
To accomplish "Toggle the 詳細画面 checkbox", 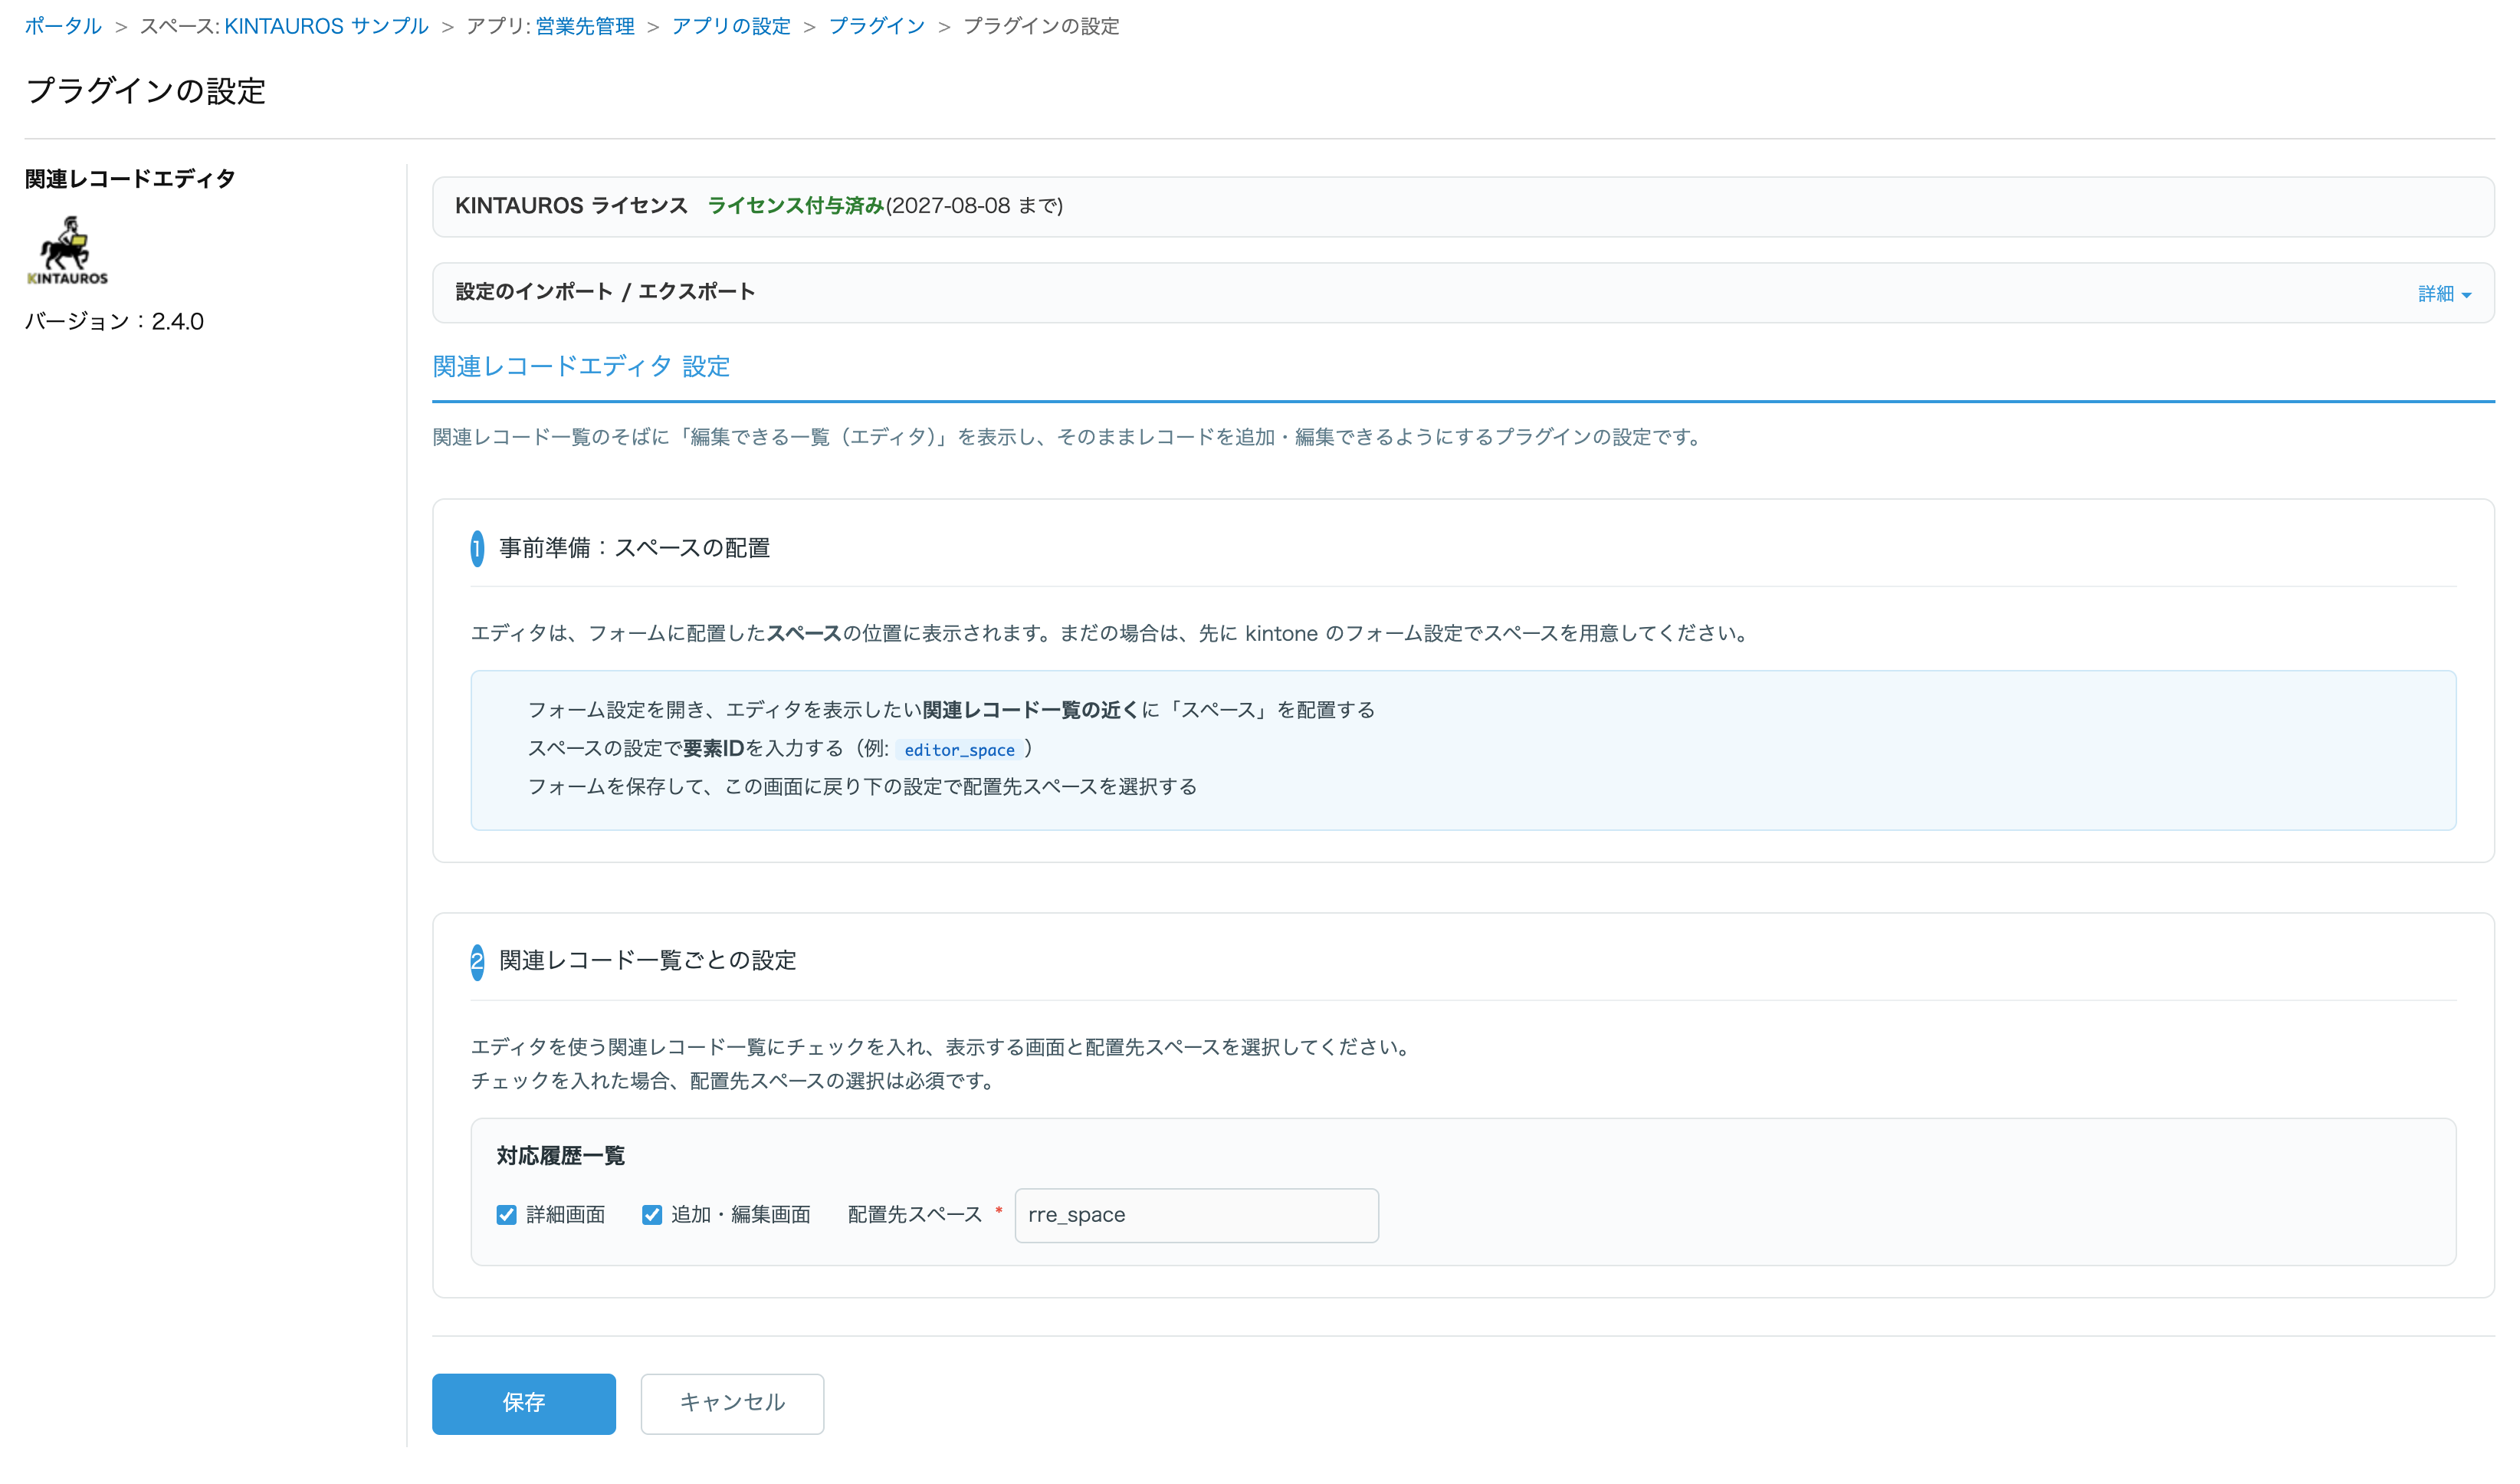I will [507, 1215].
